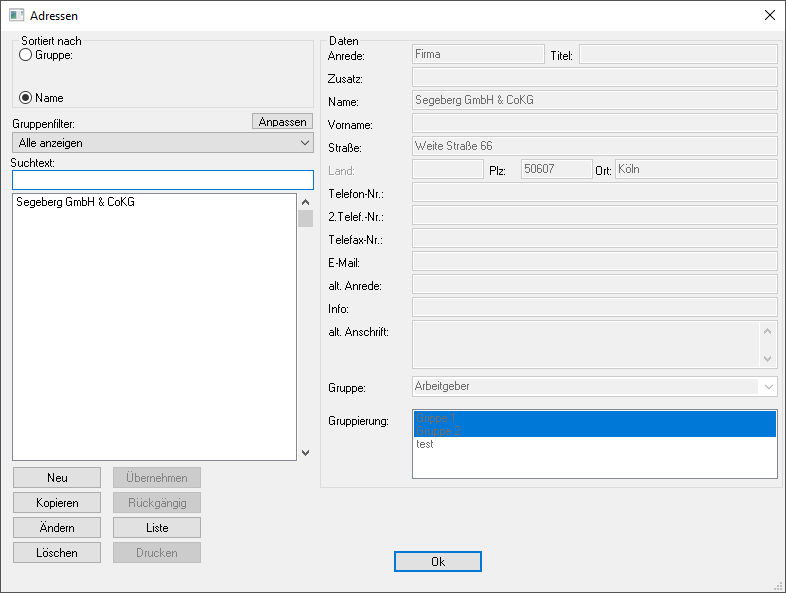This screenshot has height=593, width=786.
Task: Click the alt. Anrede input field
Action: [x=595, y=285]
